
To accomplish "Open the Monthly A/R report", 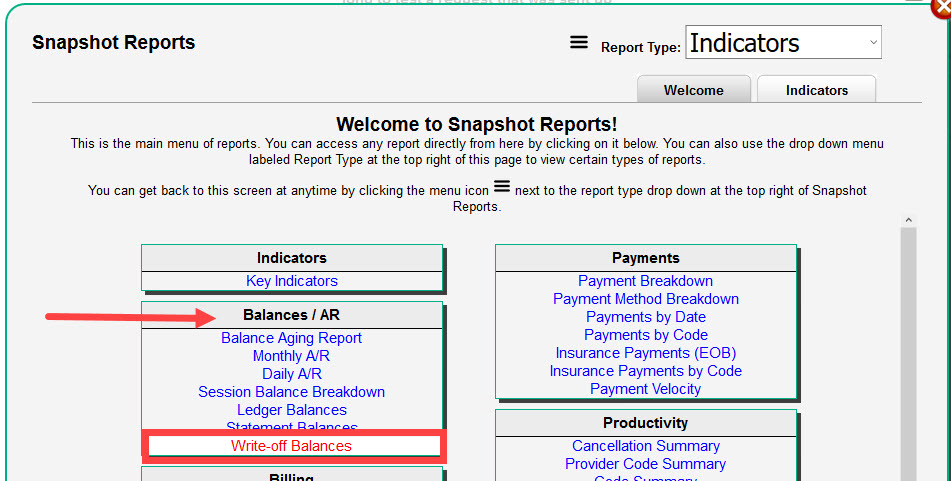I will click(291, 356).
